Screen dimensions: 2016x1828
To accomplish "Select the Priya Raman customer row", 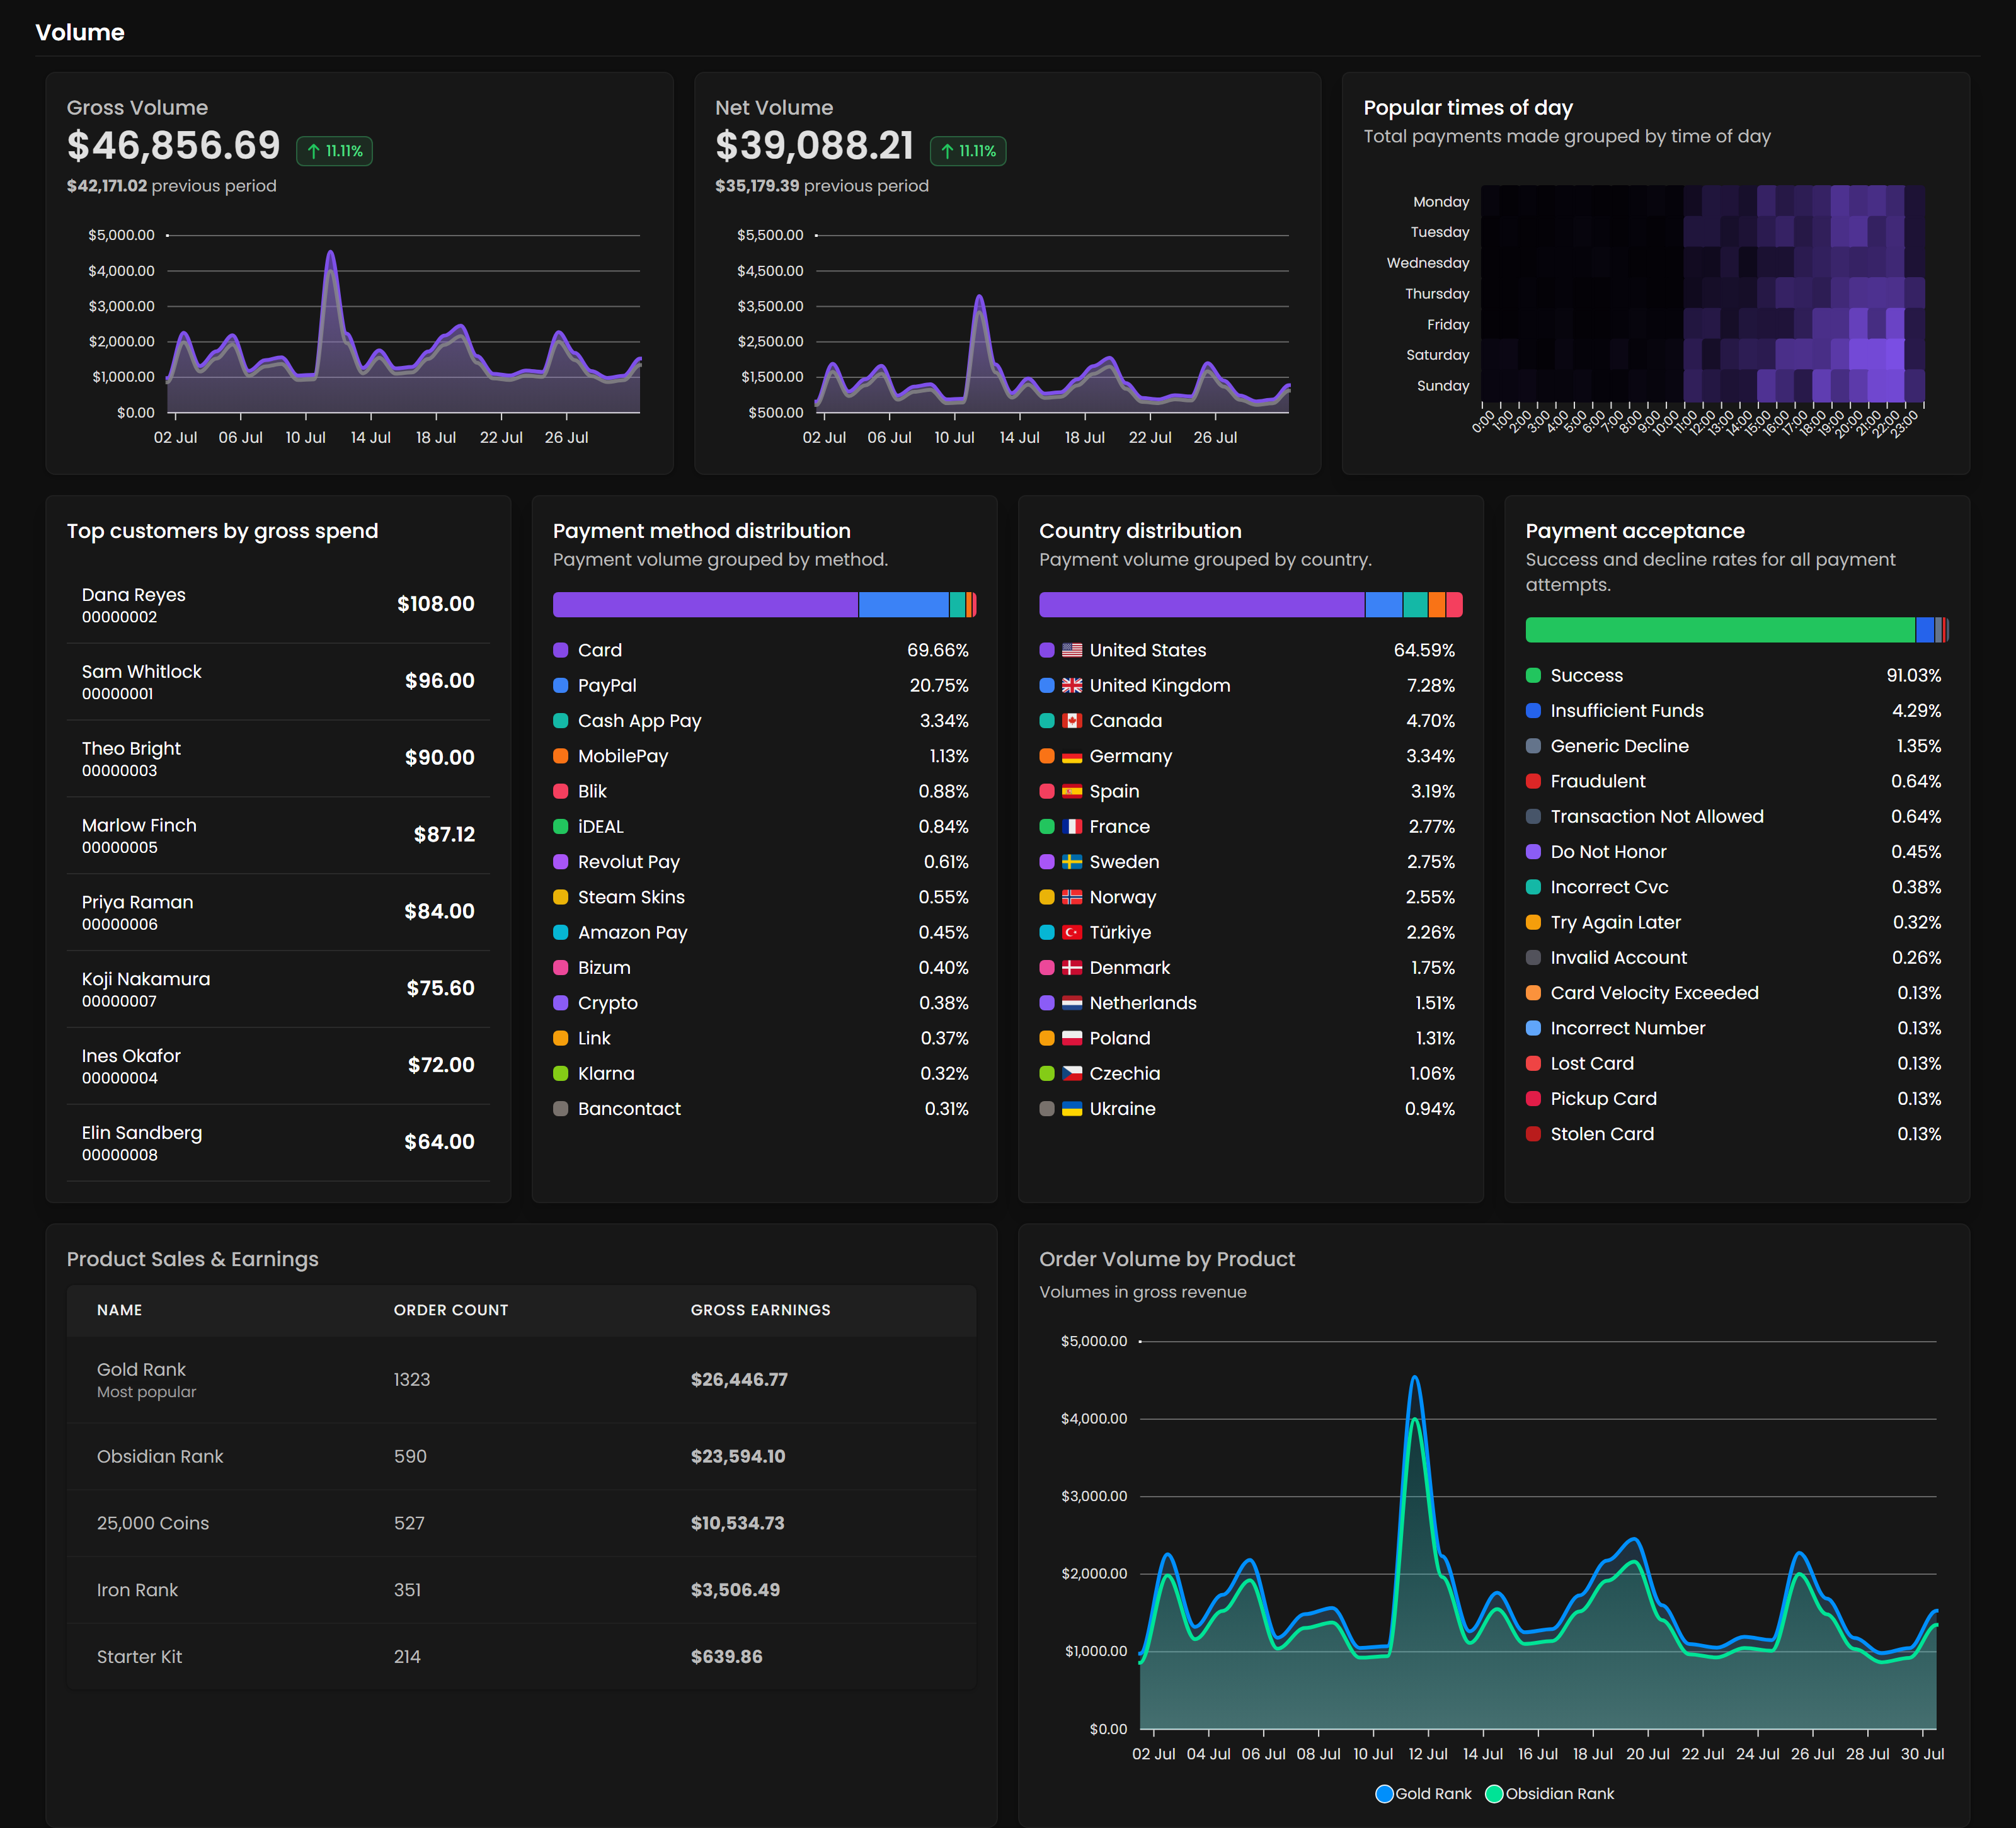I will 278,912.
